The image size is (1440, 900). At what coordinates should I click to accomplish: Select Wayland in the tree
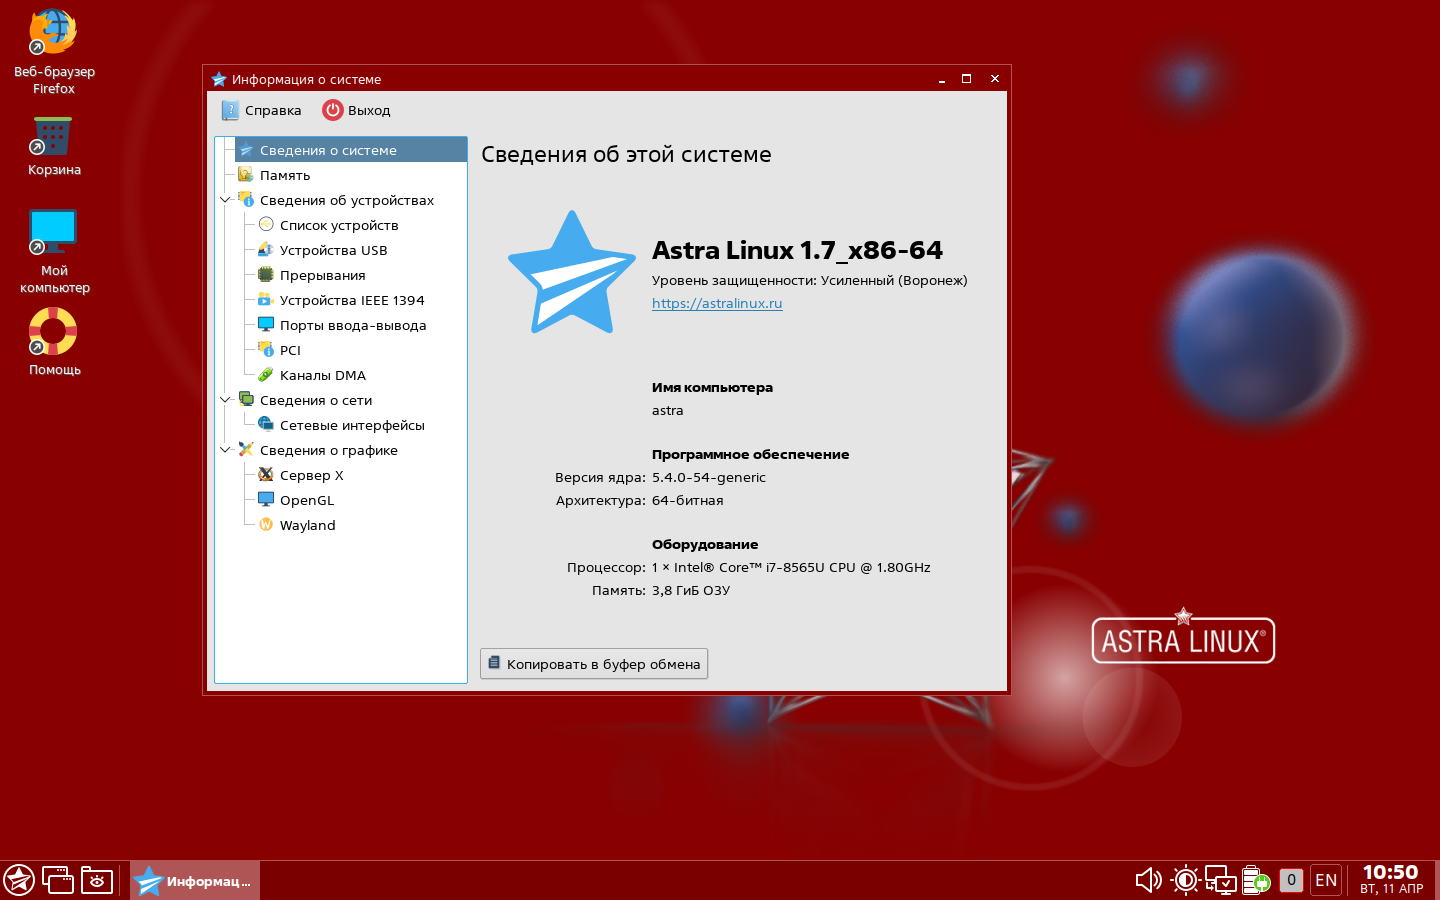coord(307,525)
